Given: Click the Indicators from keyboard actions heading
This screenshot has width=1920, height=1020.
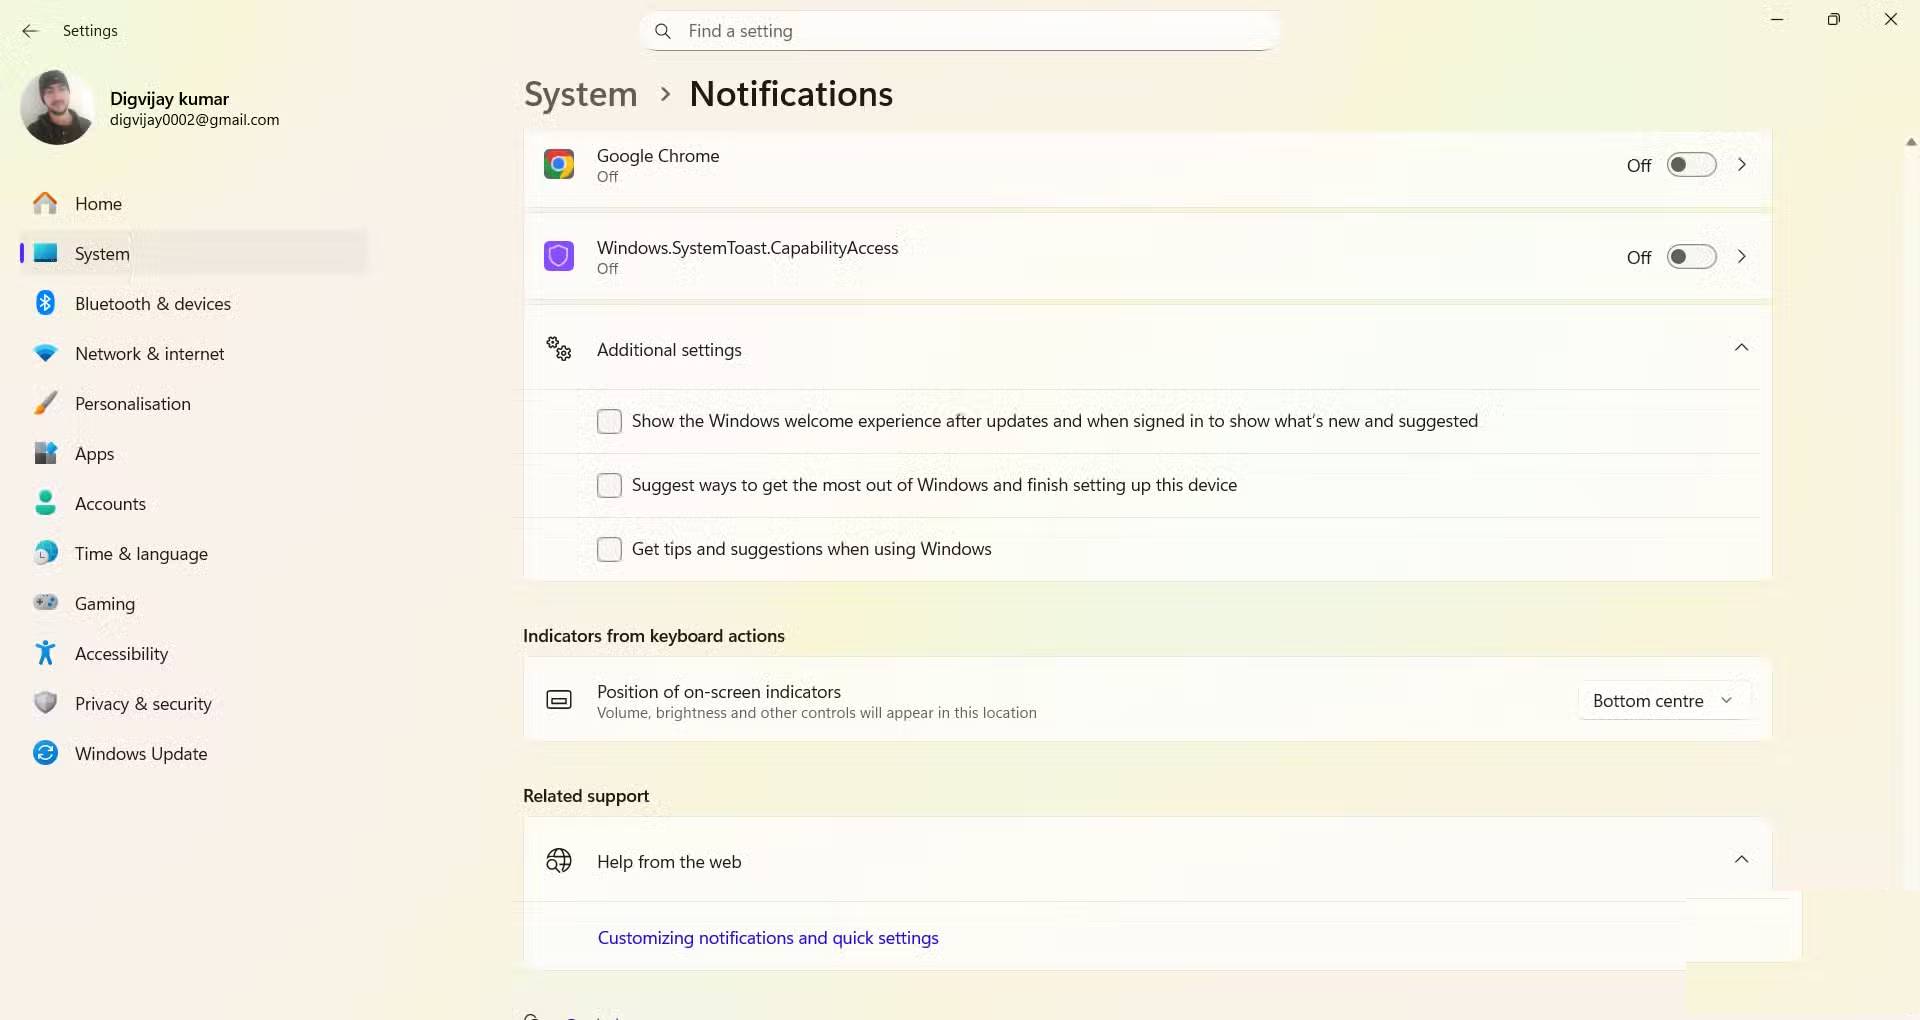Looking at the screenshot, I should click(x=654, y=636).
